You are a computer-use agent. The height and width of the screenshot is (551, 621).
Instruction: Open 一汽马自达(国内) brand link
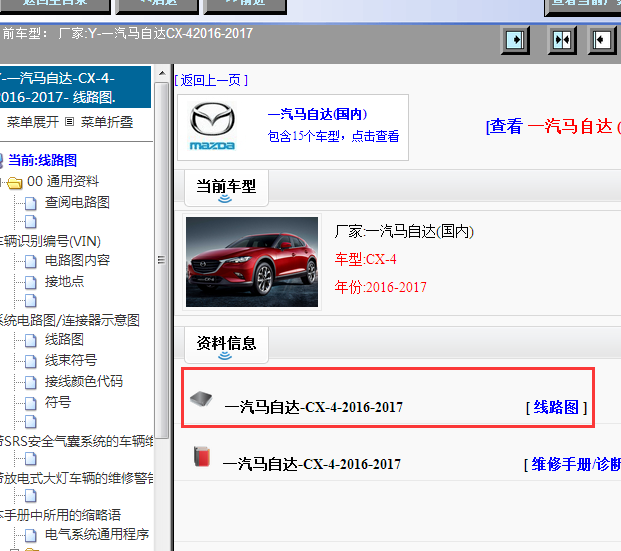pyautogui.click(x=318, y=114)
